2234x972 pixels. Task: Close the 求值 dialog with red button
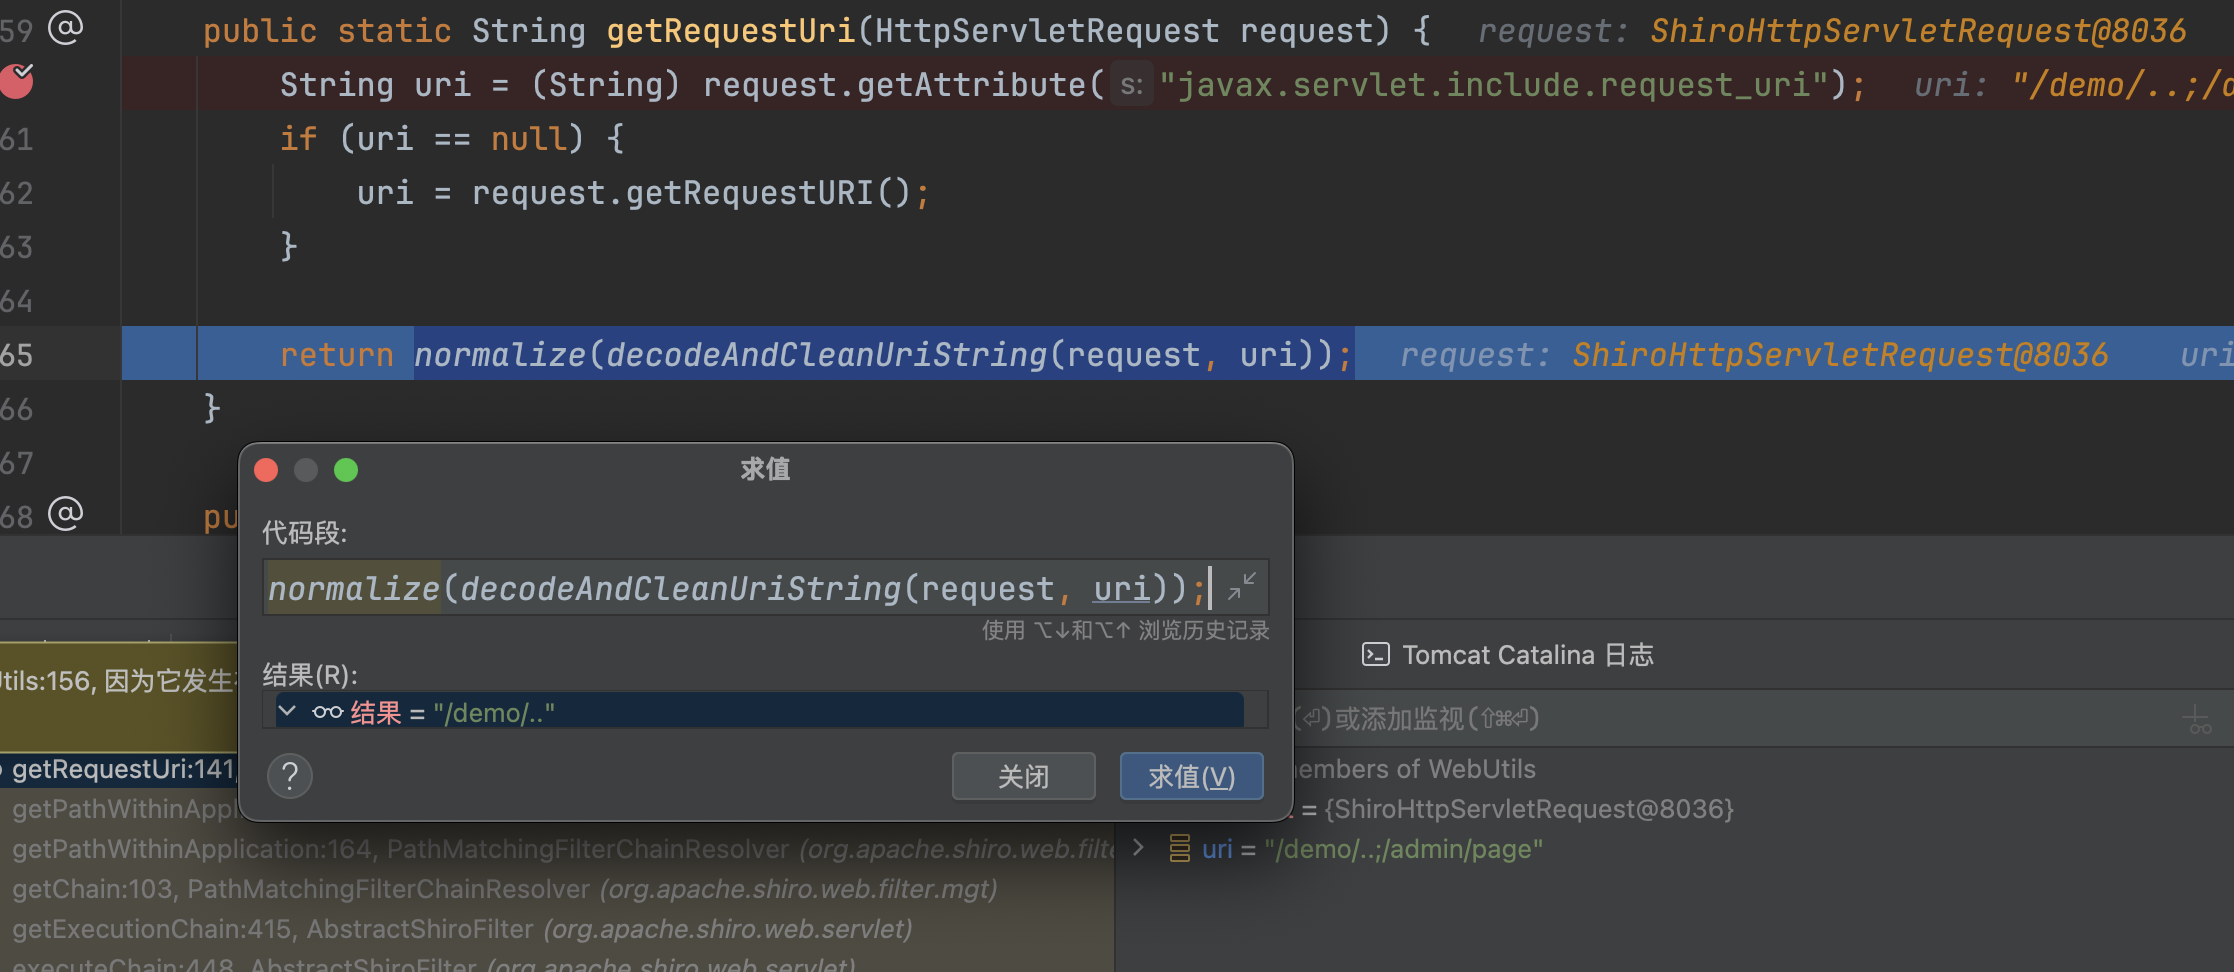(x=266, y=470)
